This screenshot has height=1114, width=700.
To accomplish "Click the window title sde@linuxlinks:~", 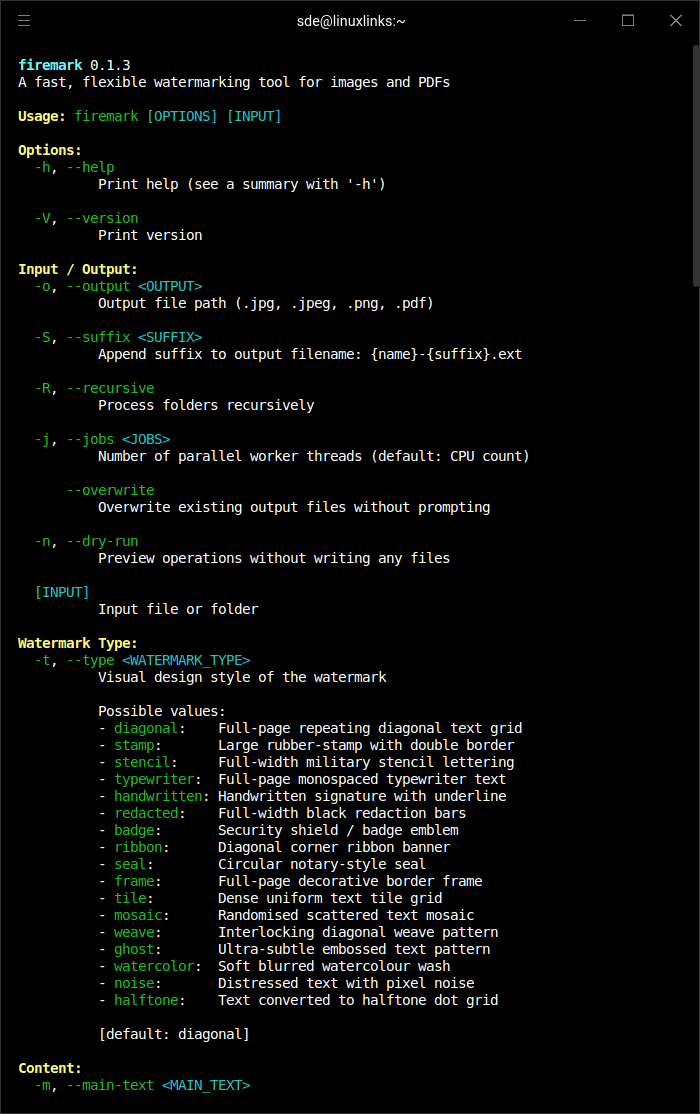I will point(351,20).
